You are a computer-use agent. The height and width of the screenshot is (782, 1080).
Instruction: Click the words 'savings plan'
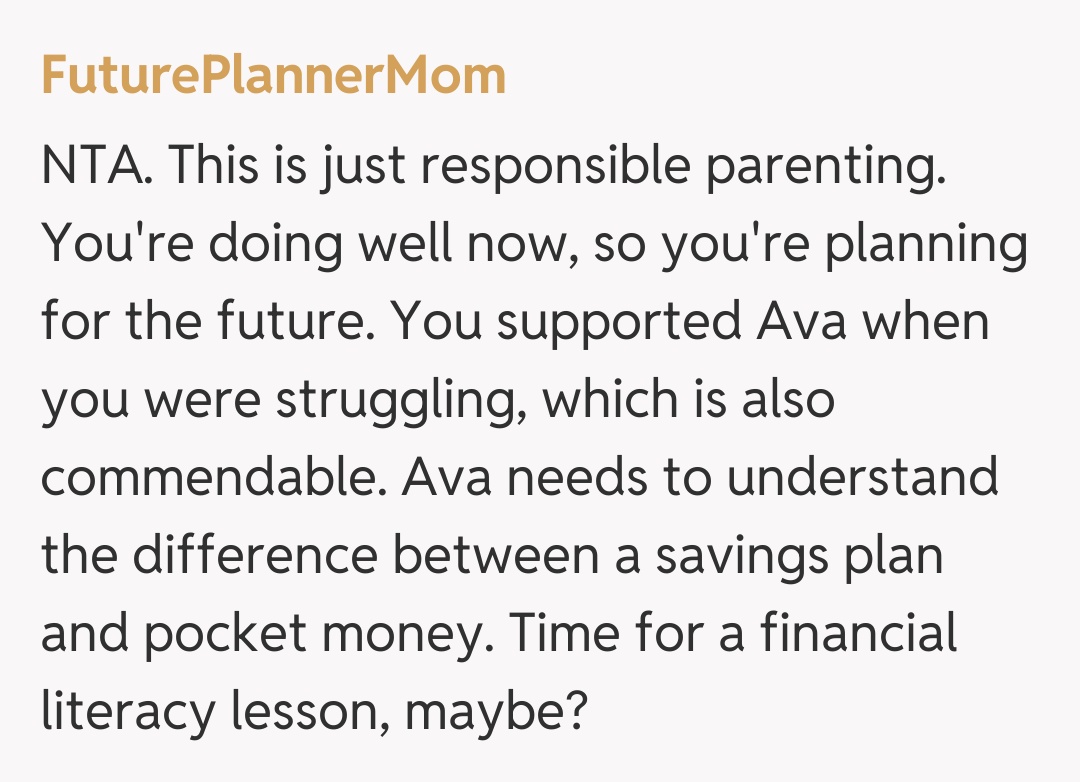pyautogui.click(x=799, y=556)
